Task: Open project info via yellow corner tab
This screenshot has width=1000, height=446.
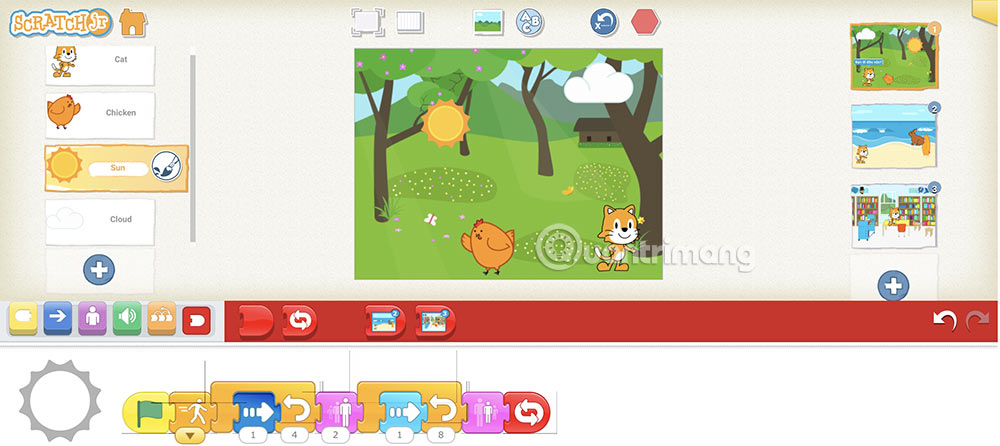Action: 986,10
